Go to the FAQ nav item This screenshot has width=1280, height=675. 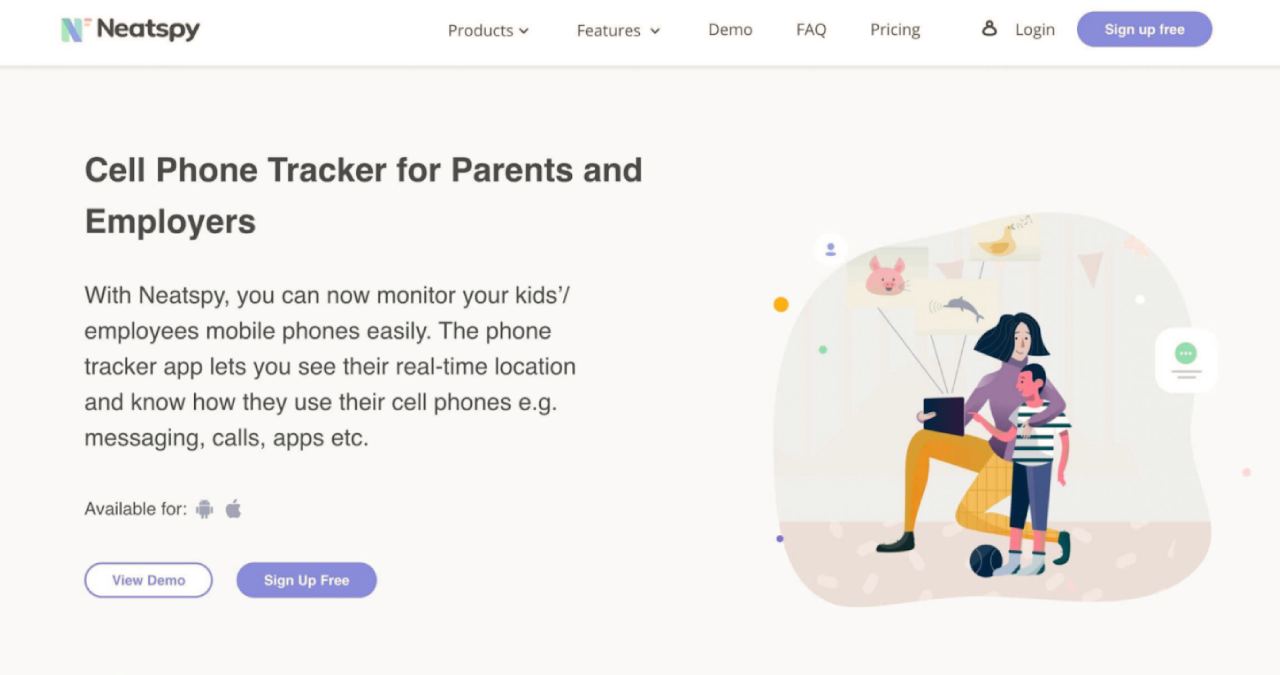[x=811, y=30]
